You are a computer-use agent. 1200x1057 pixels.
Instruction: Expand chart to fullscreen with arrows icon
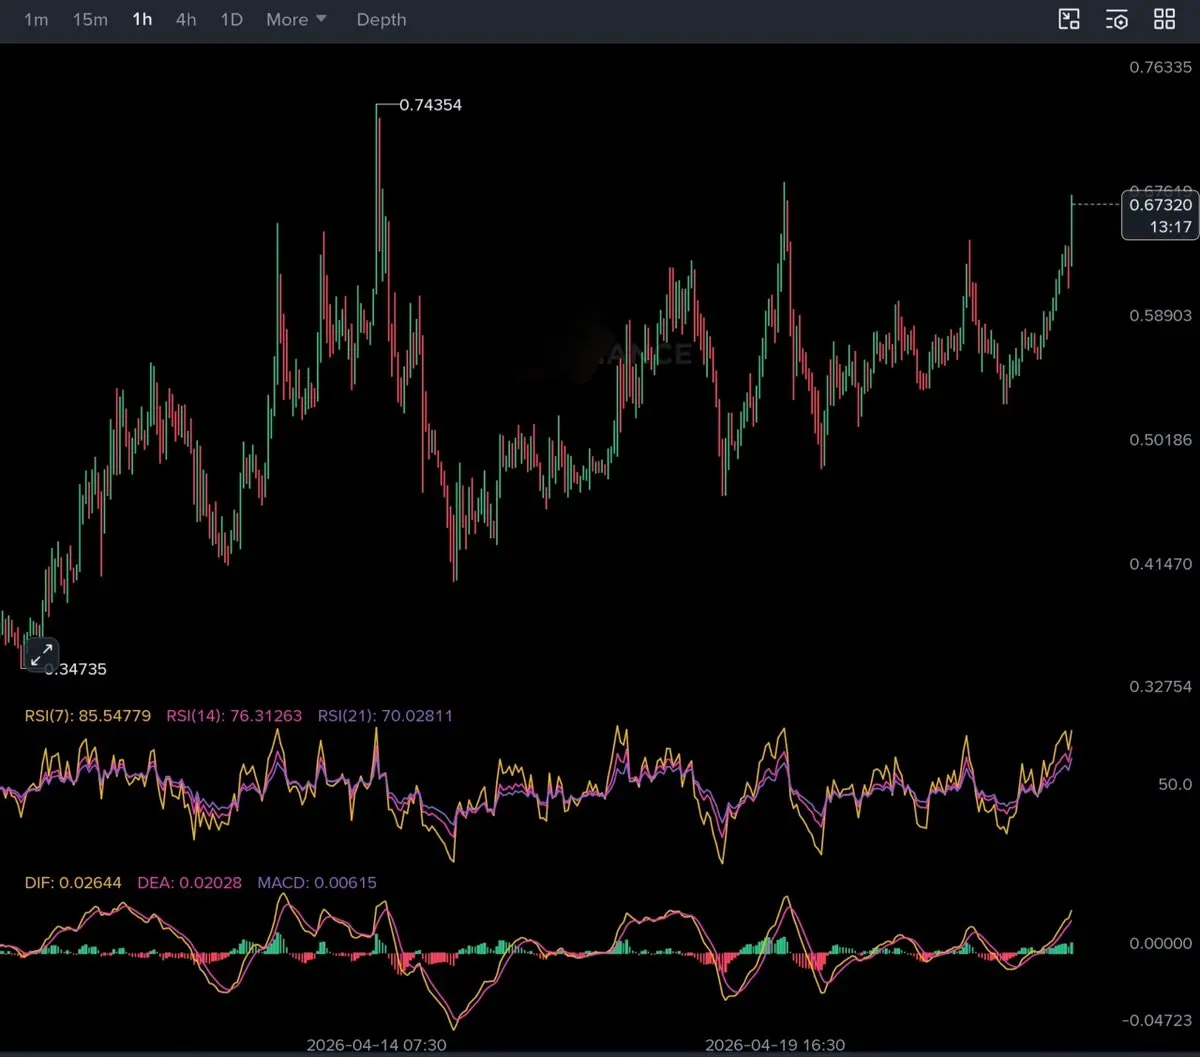(41, 656)
